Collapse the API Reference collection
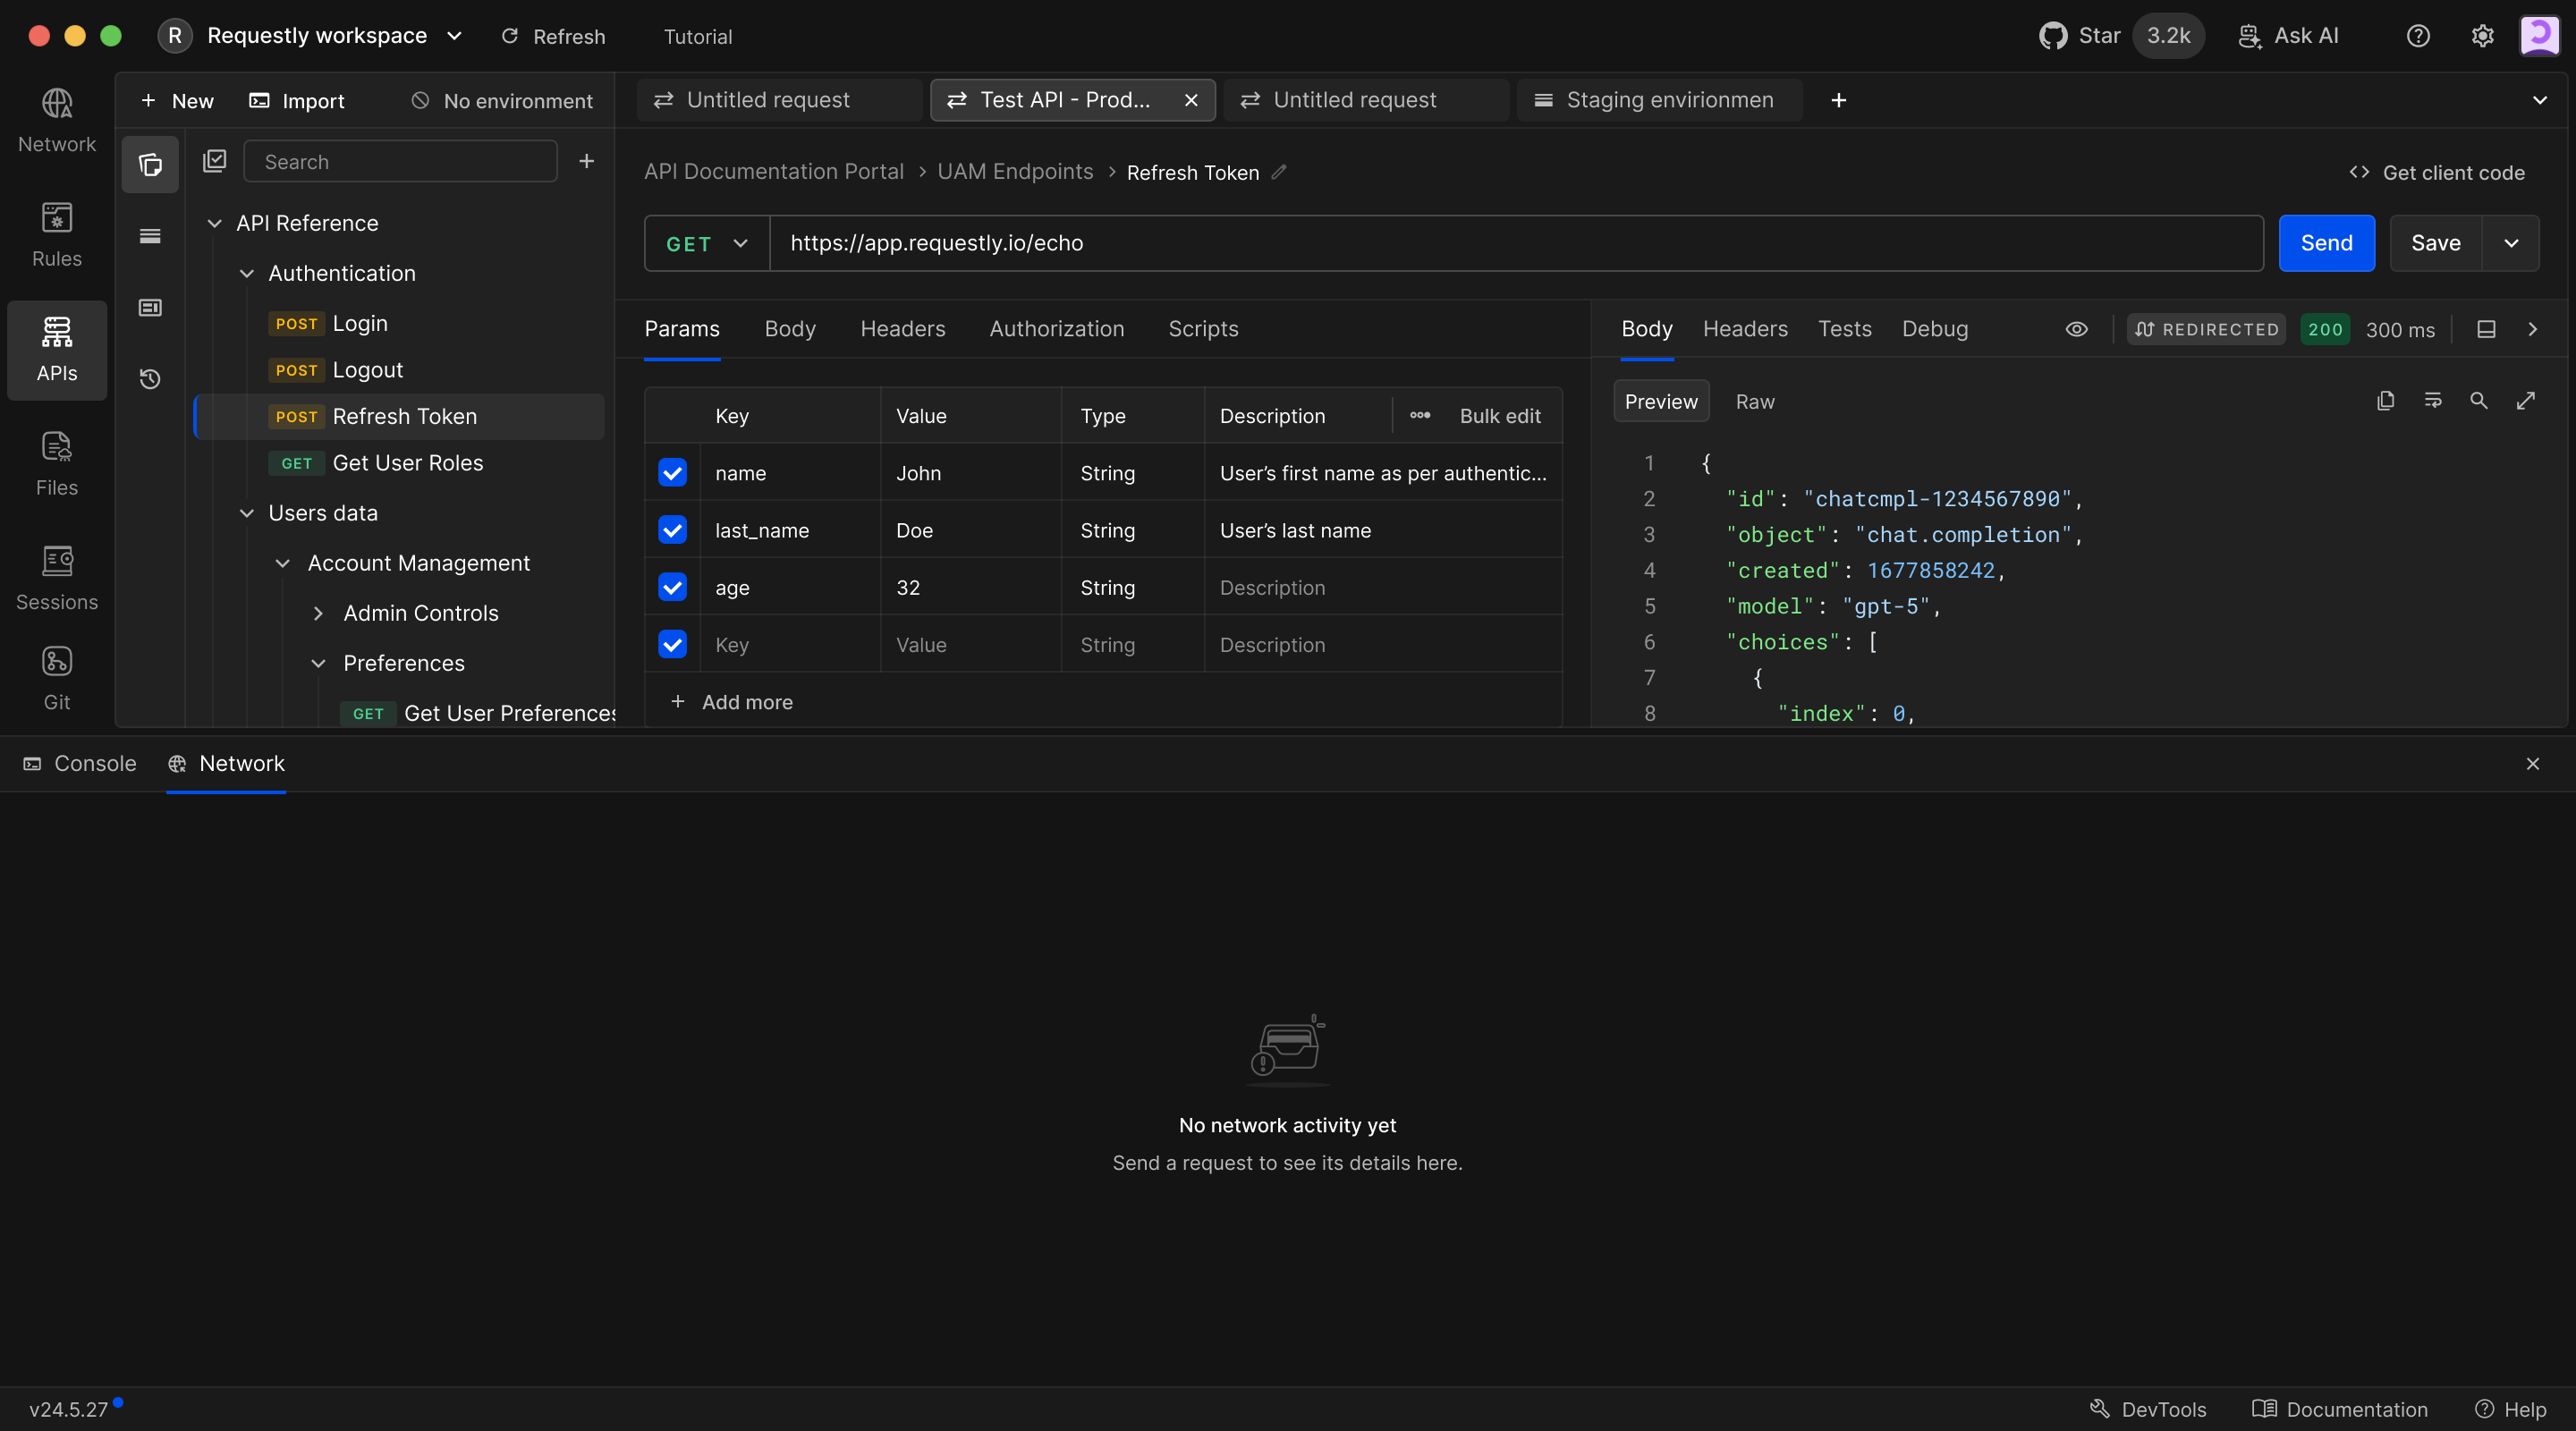This screenshot has height=1431, width=2576. coord(214,223)
